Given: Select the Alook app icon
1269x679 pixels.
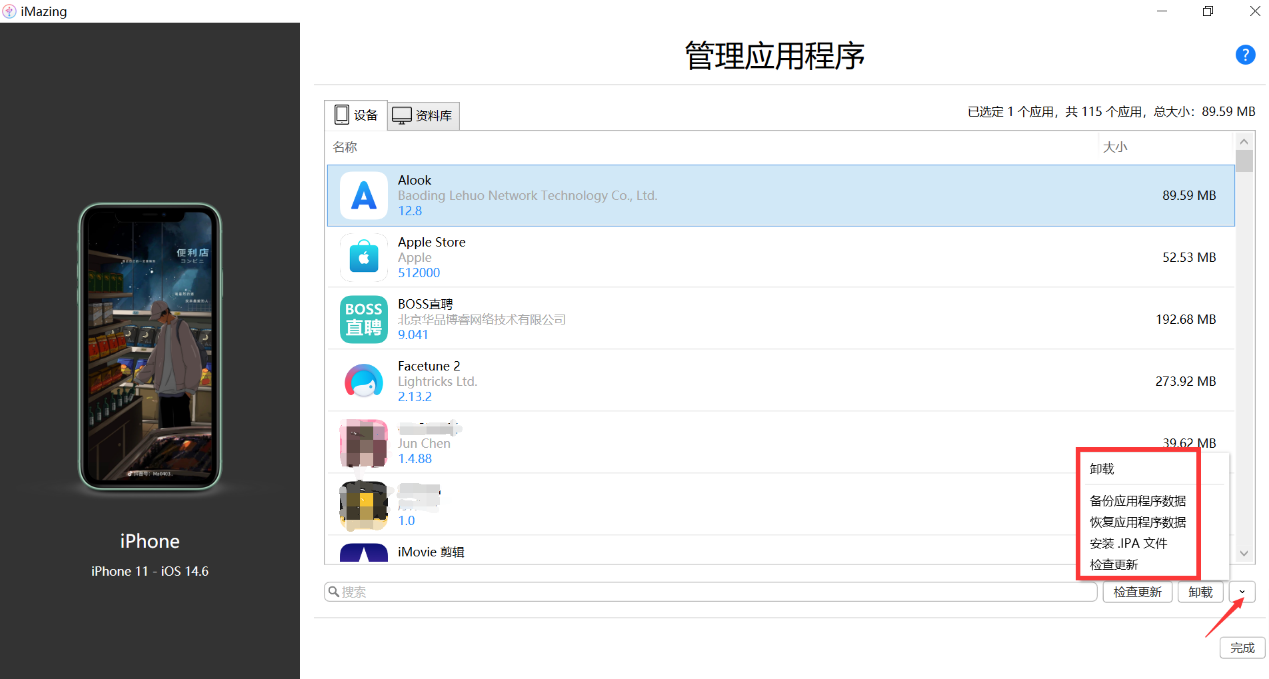Looking at the screenshot, I should click(x=364, y=196).
